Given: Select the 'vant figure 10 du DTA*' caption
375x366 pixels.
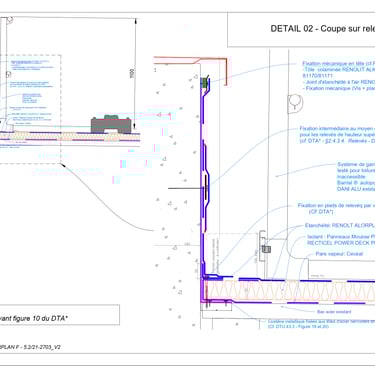Looking at the screenshot, I should (34, 318).
